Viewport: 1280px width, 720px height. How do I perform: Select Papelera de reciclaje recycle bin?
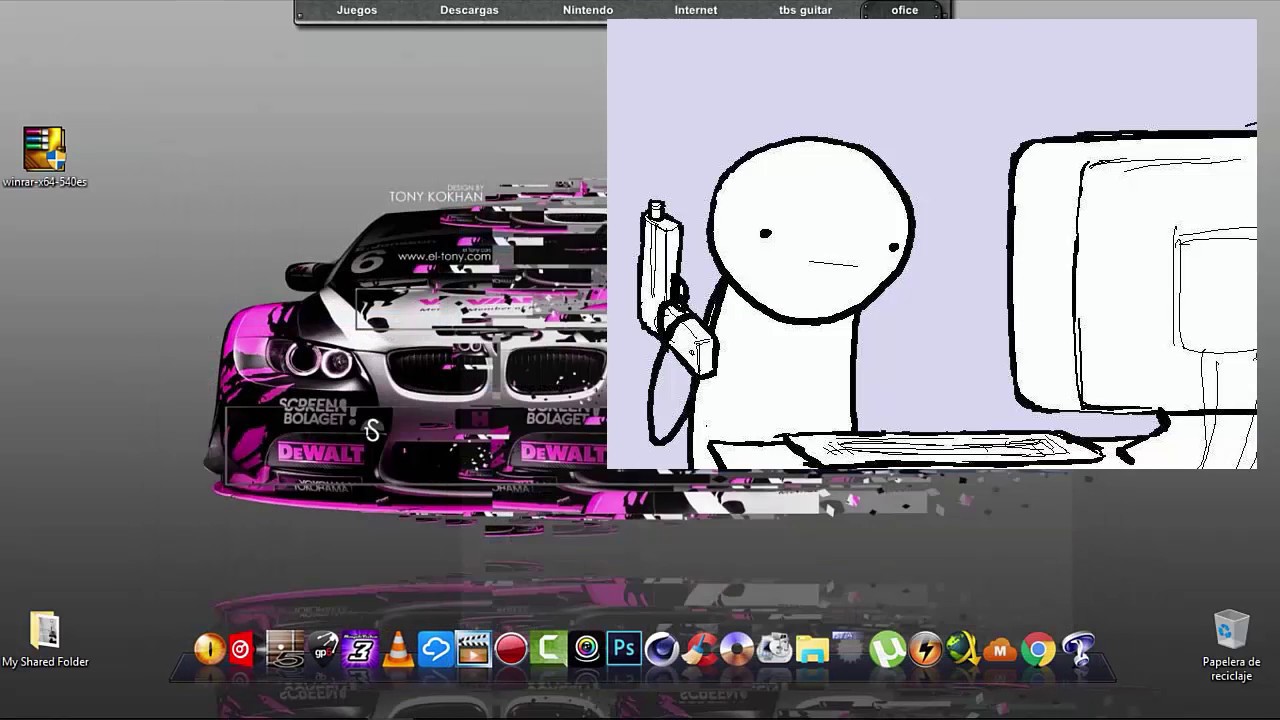coord(1231,646)
